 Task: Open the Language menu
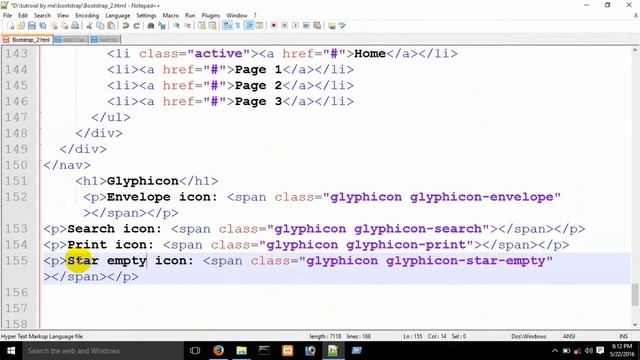pos(118,16)
